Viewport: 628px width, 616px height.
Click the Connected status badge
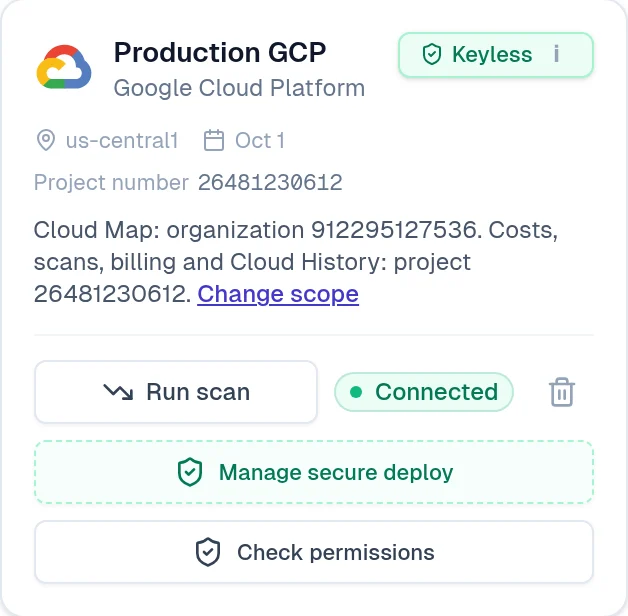[424, 392]
